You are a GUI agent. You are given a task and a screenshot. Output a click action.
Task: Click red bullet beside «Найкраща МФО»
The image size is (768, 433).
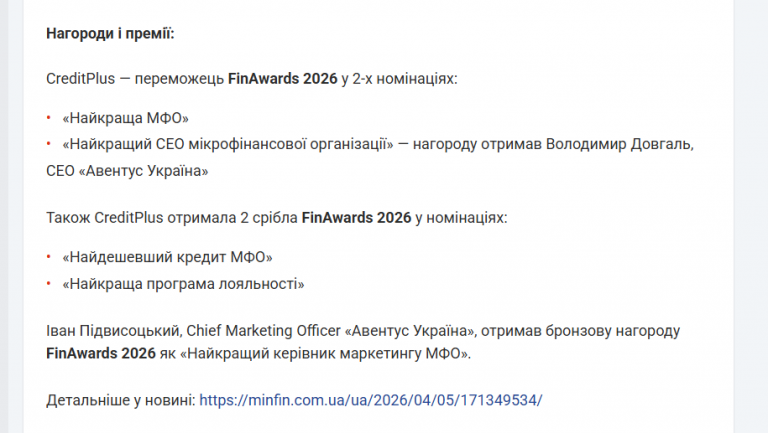click(x=50, y=118)
